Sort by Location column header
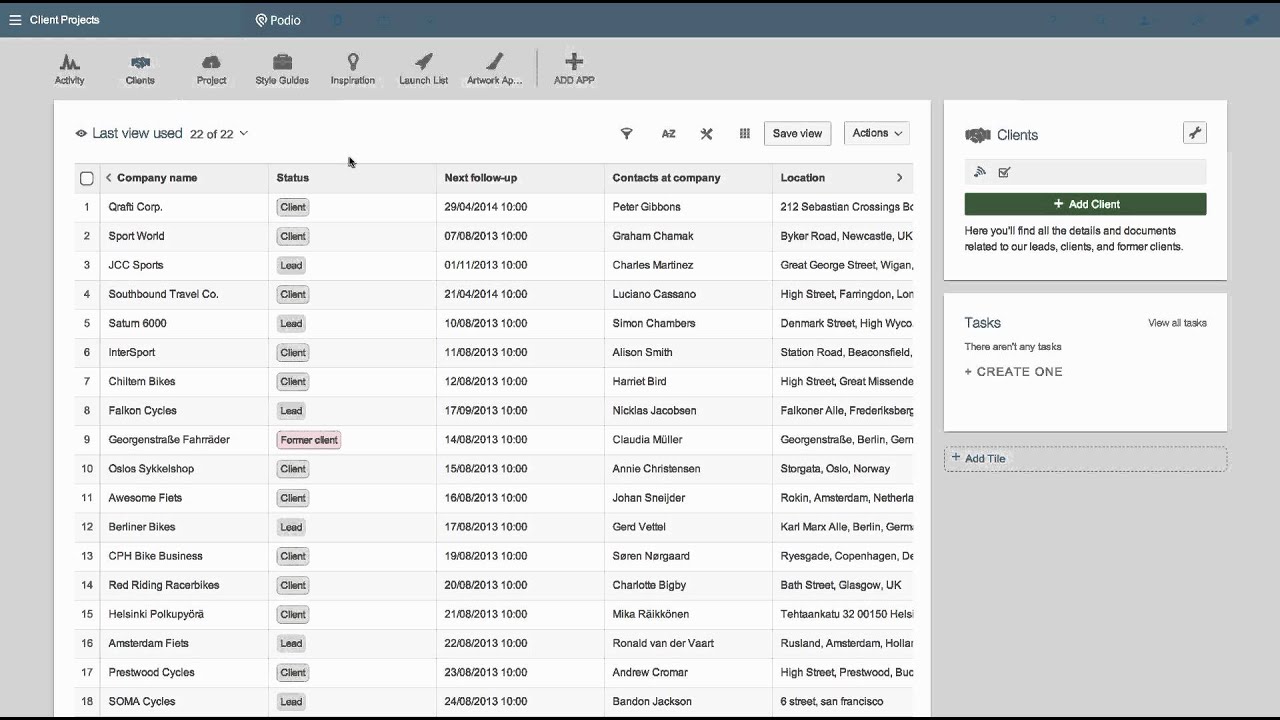Image resolution: width=1280 pixels, height=720 pixels. pyautogui.click(x=803, y=178)
